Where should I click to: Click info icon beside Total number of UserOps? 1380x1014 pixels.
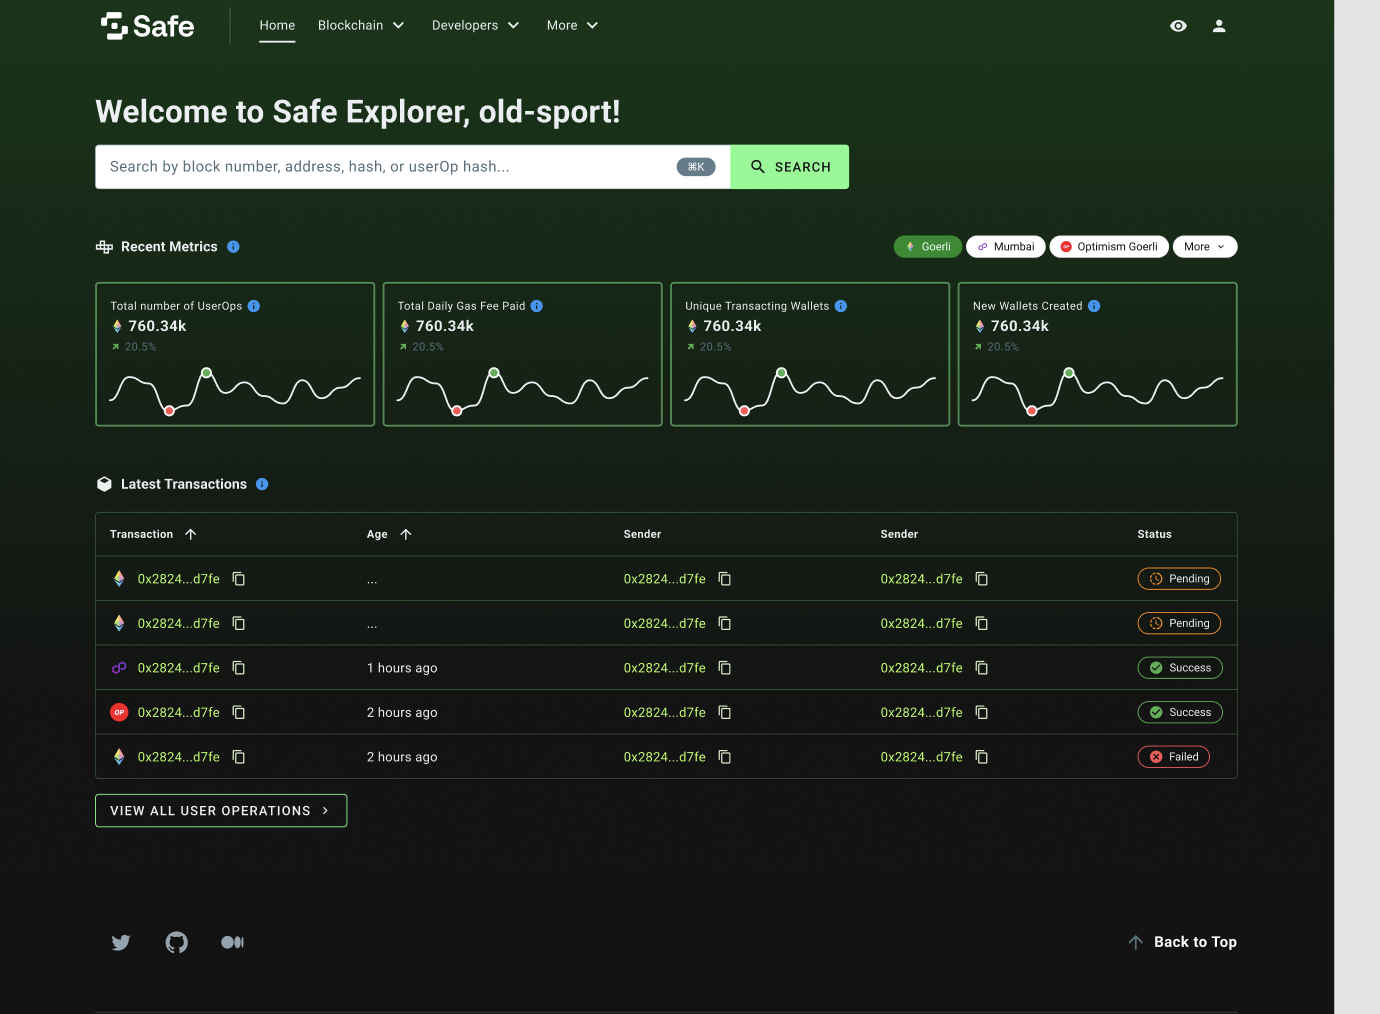pos(254,306)
